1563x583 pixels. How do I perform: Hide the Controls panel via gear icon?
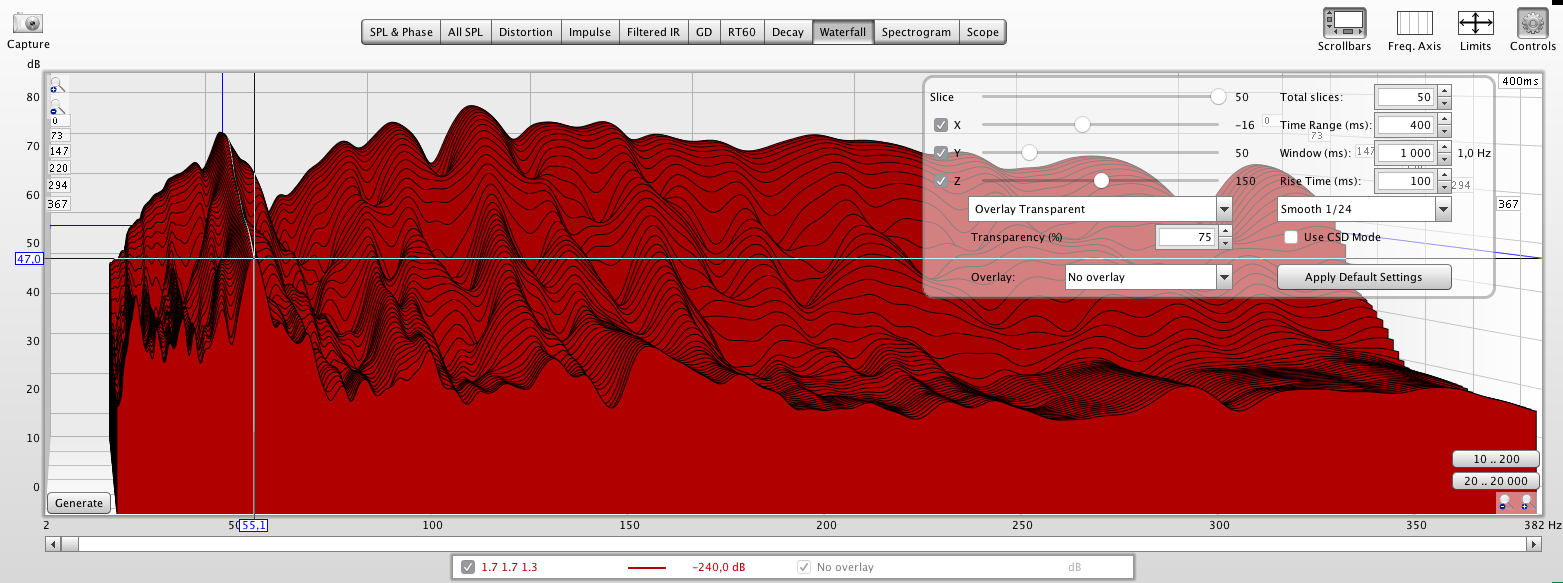(x=1532, y=23)
